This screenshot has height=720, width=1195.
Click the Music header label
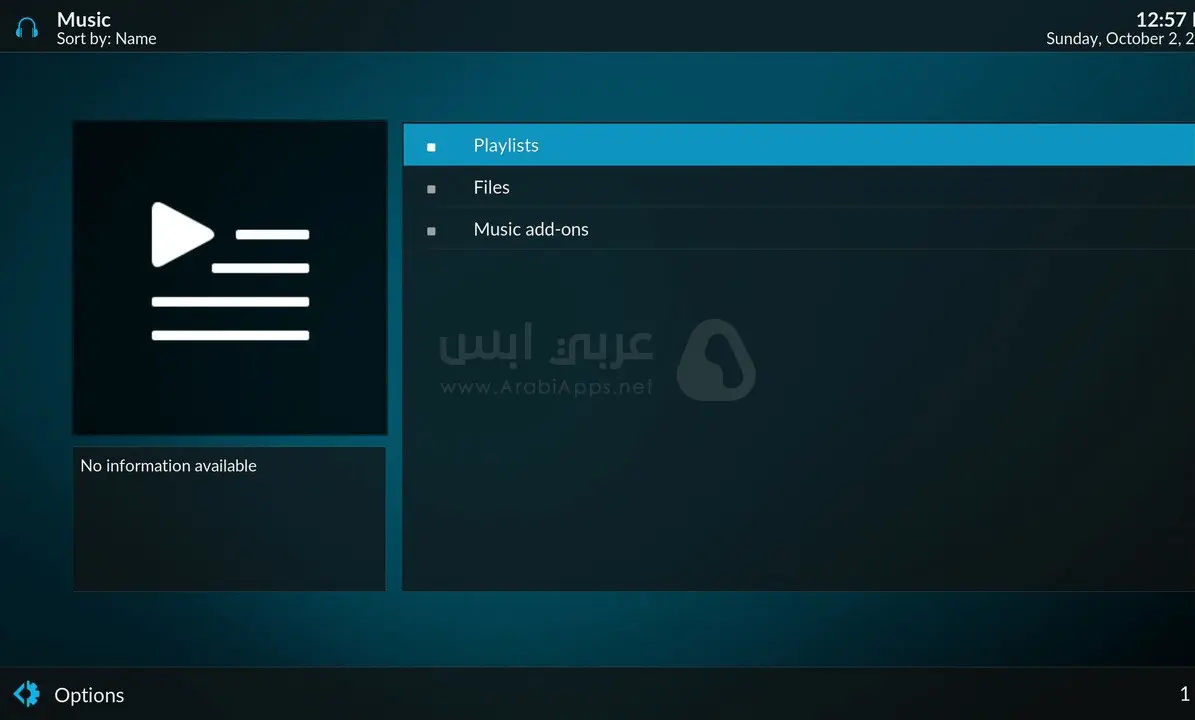83,19
